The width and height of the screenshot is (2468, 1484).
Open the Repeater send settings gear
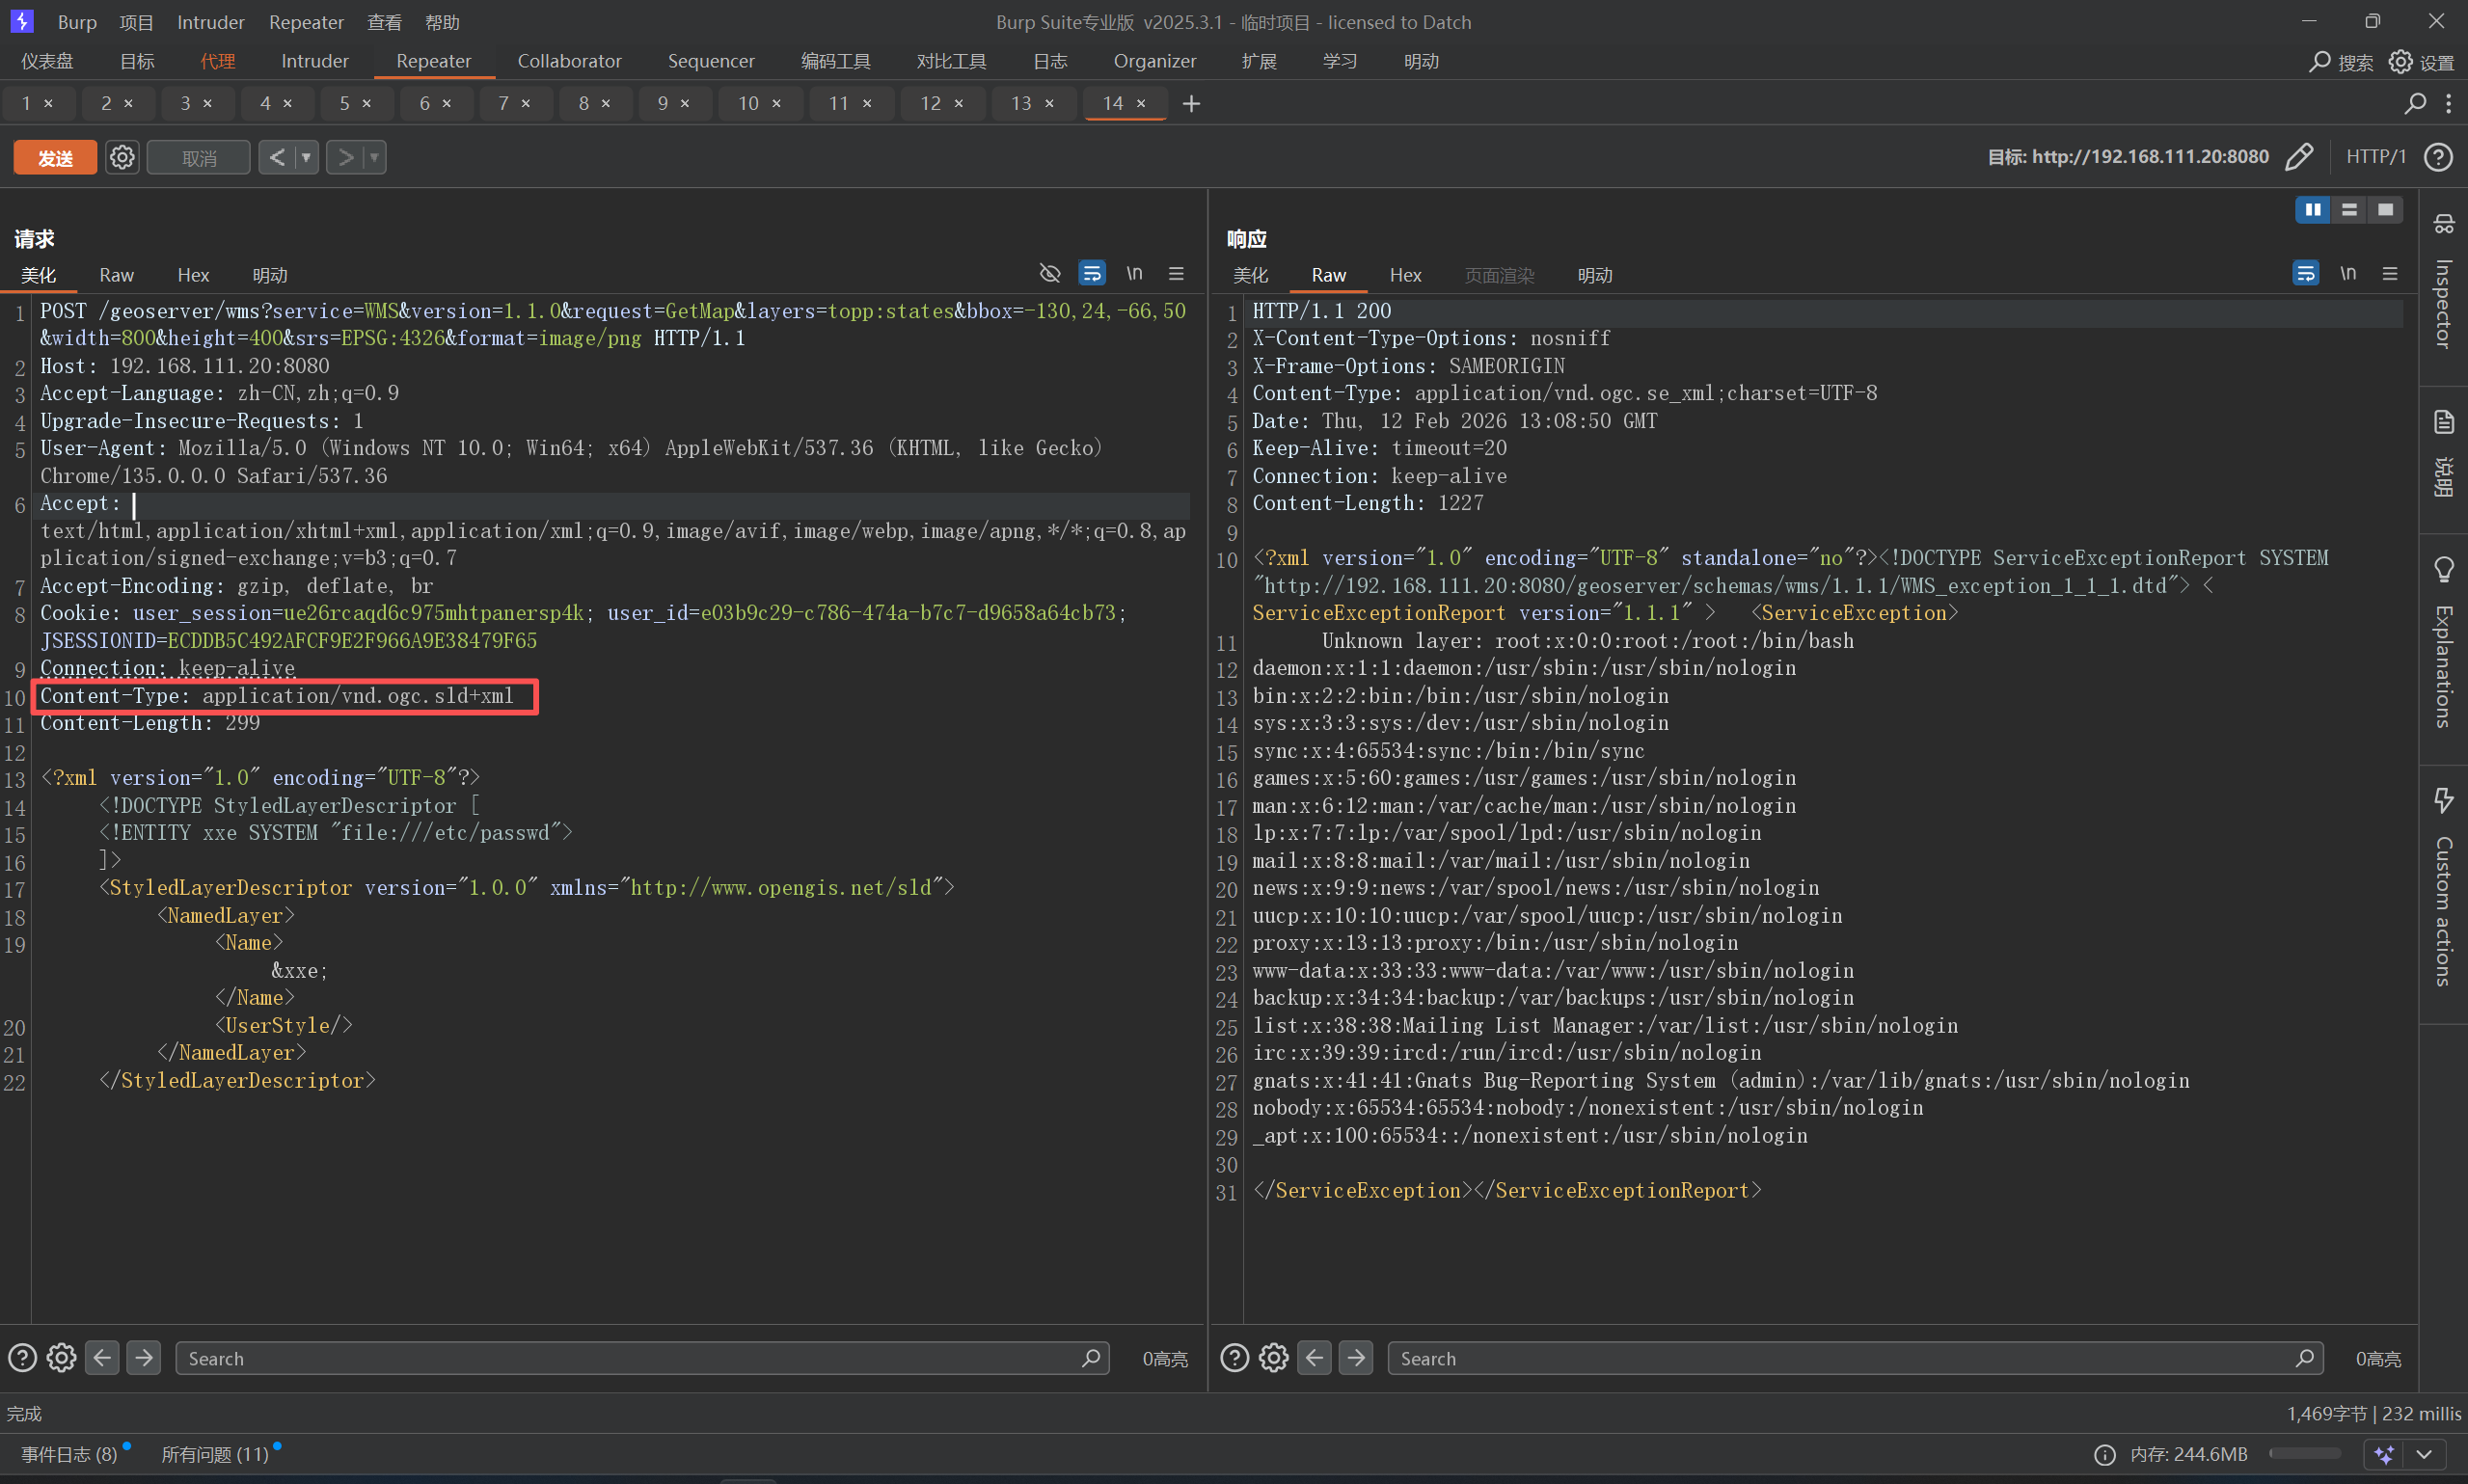point(122,157)
